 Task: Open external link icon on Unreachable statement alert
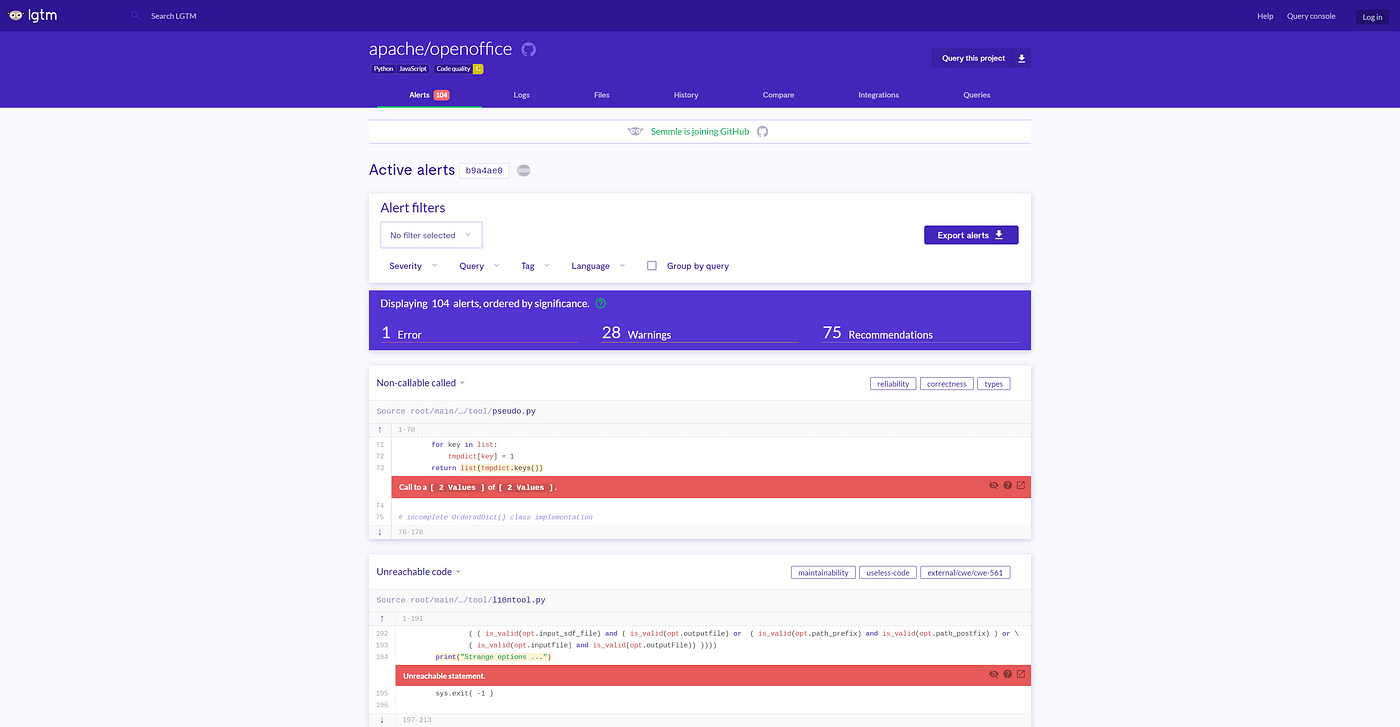(1021, 674)
